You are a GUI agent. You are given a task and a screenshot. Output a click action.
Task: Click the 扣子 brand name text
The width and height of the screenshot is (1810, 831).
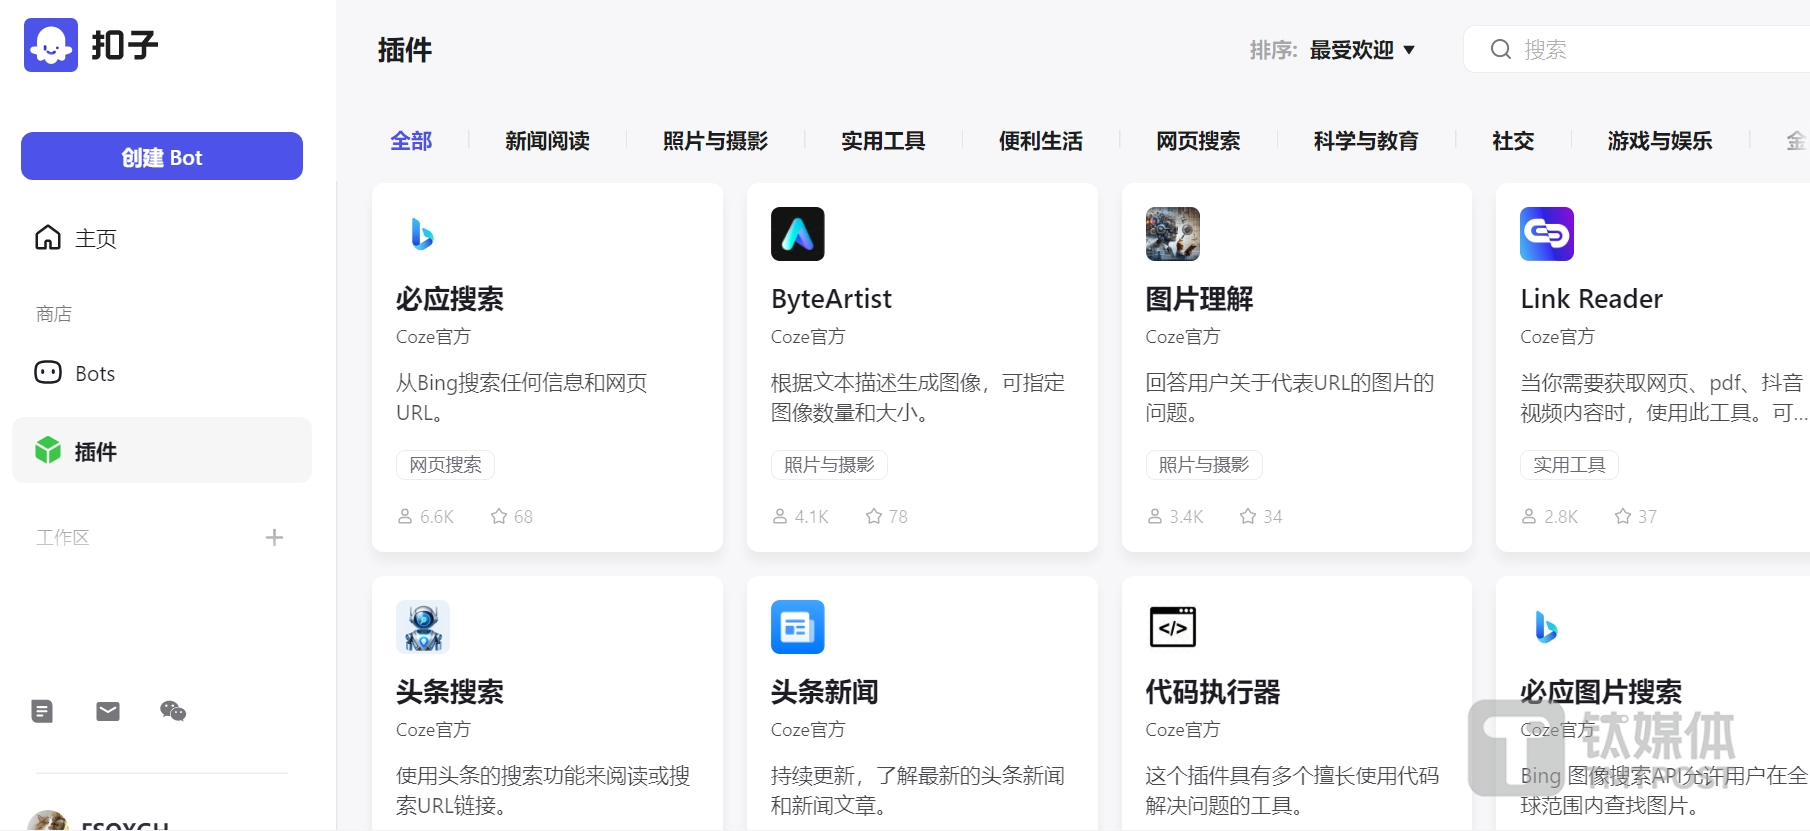click(125, 45)
